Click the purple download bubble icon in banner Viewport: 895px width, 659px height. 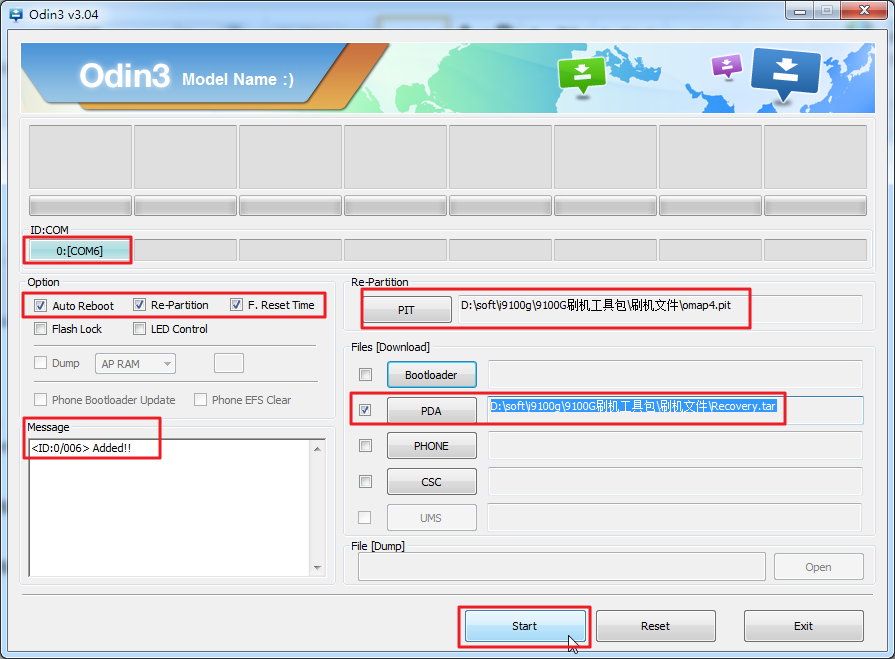pos(727,66)
